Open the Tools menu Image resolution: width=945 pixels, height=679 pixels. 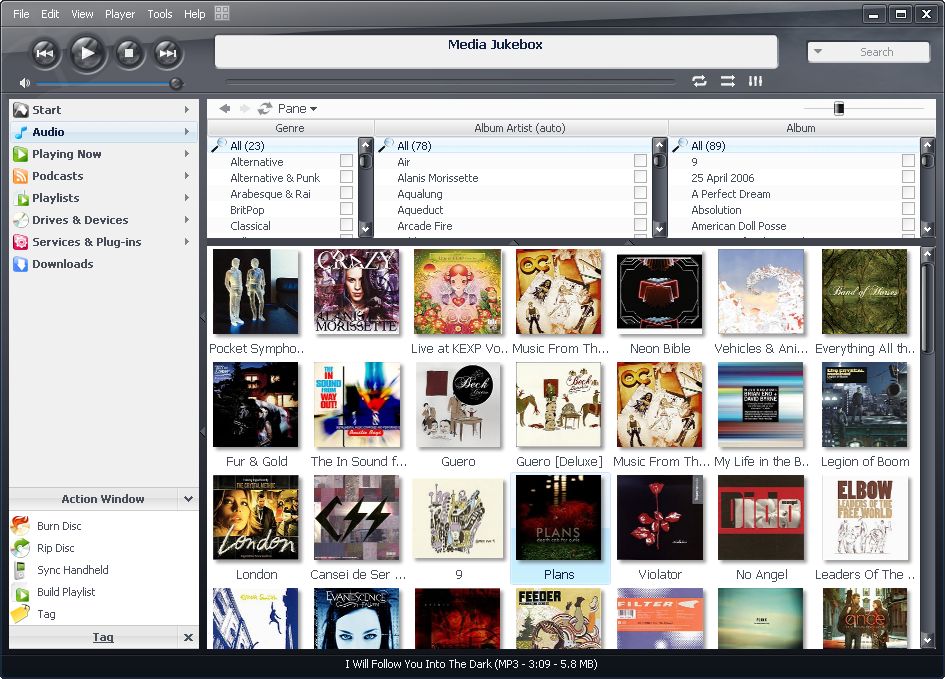click(160, 14)
